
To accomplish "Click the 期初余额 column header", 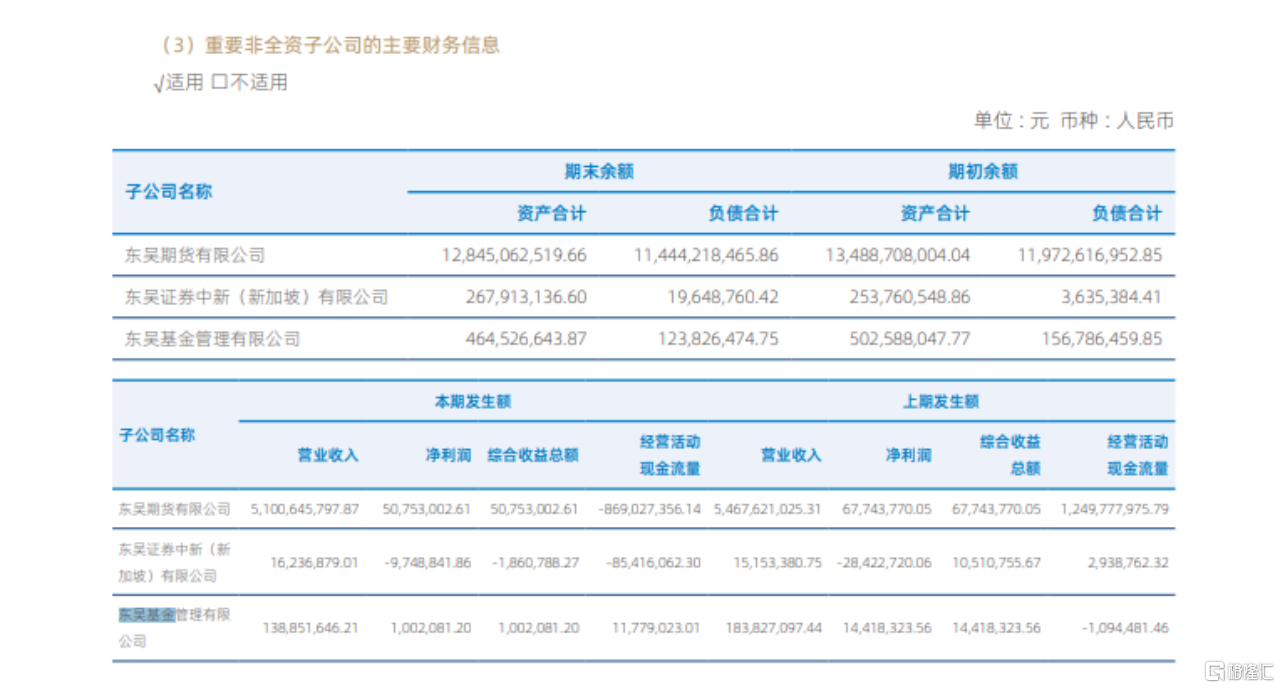I will tap(982, 171).
